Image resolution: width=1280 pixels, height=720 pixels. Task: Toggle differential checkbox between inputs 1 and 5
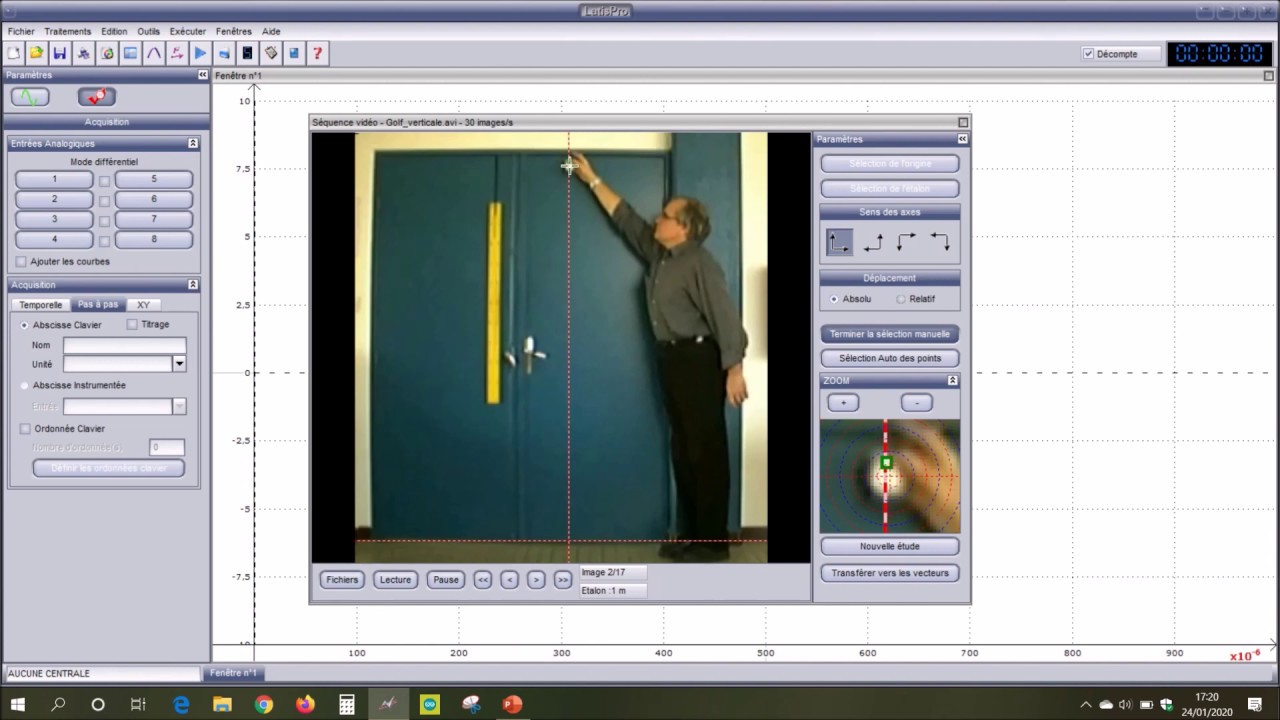coord(104,181)
